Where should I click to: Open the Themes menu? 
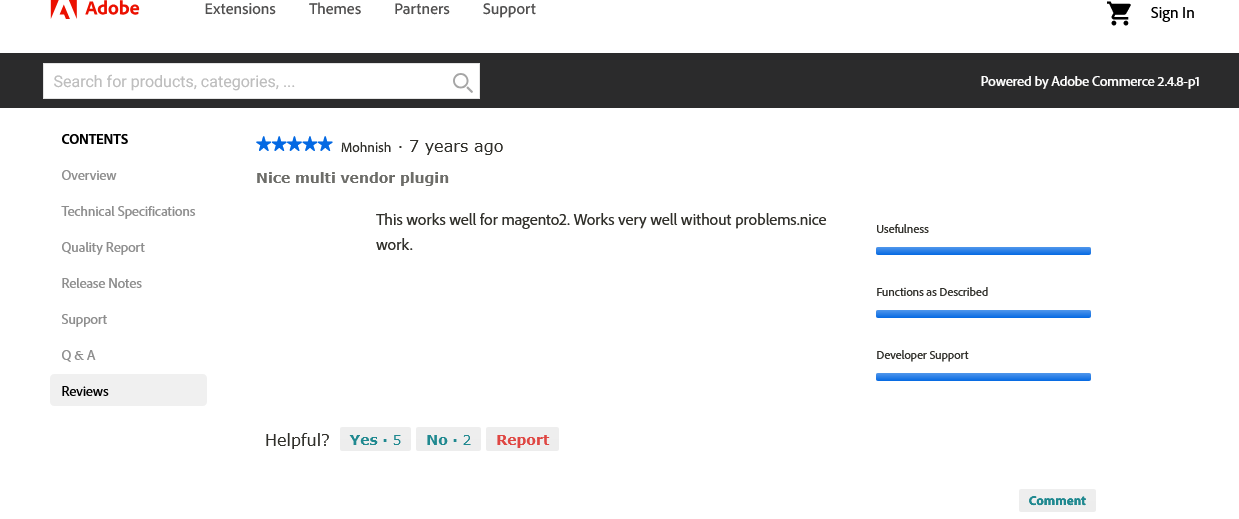[335, 9]
